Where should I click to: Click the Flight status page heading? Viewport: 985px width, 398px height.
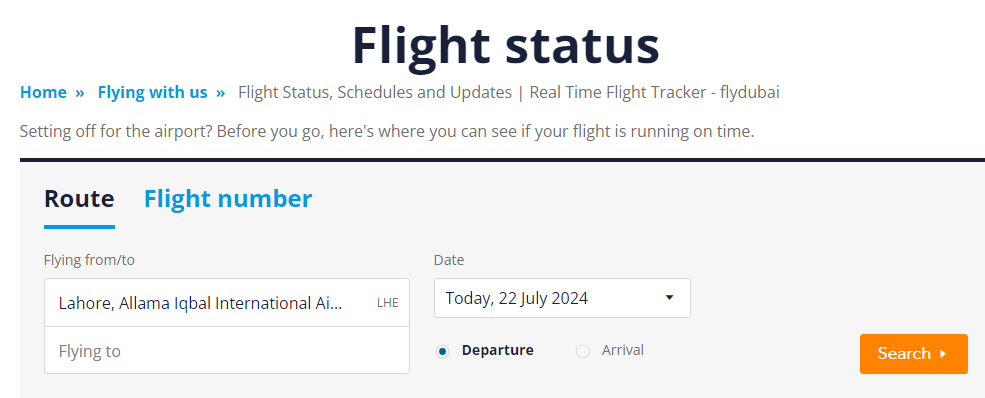(506, 45)
